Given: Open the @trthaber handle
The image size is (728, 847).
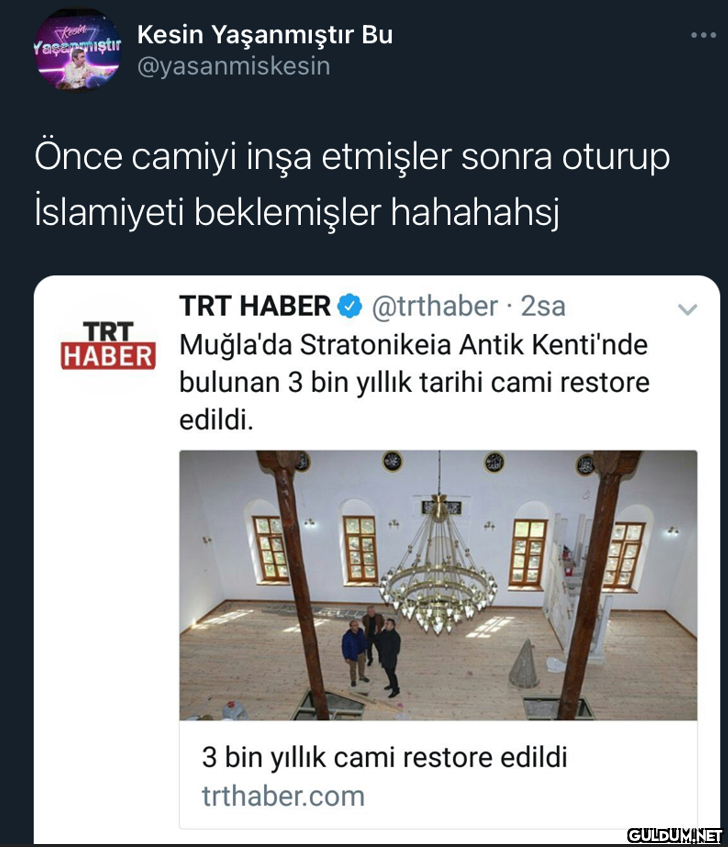Looking at the screenshot, I should coord(435,306).
